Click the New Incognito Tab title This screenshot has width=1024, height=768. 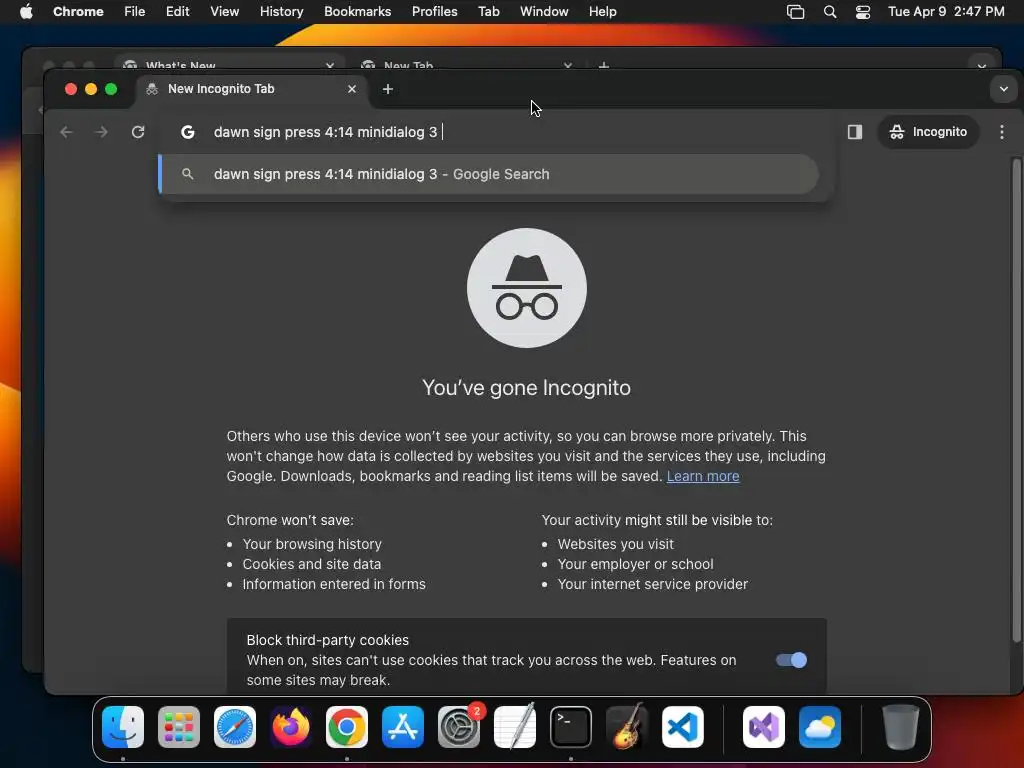(221, 89)
